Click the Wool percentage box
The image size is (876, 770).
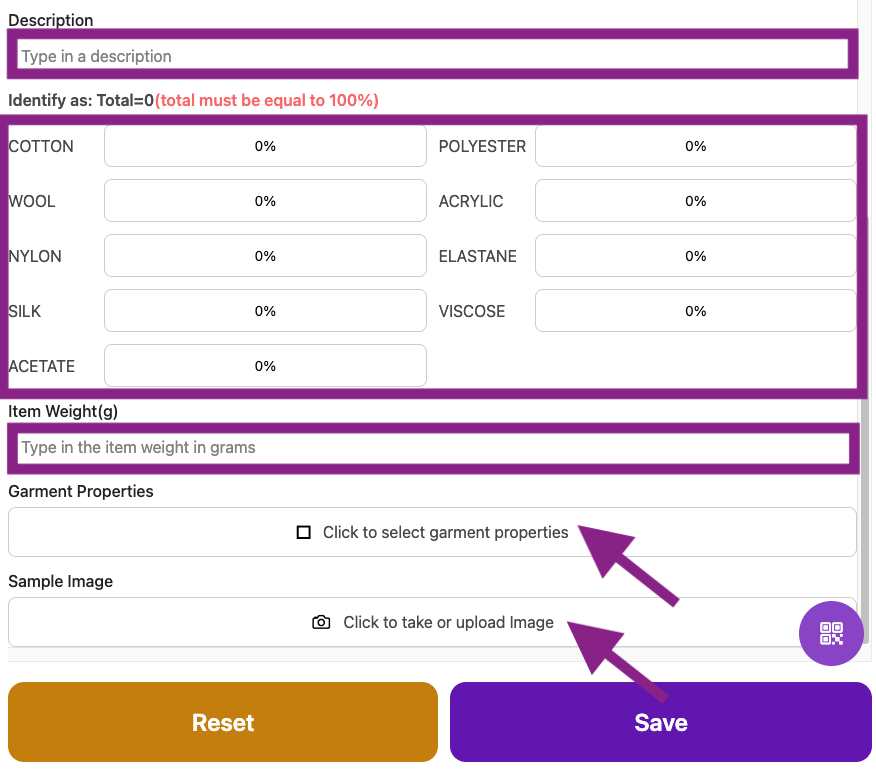pyautogui.click(x=265, y=201)
